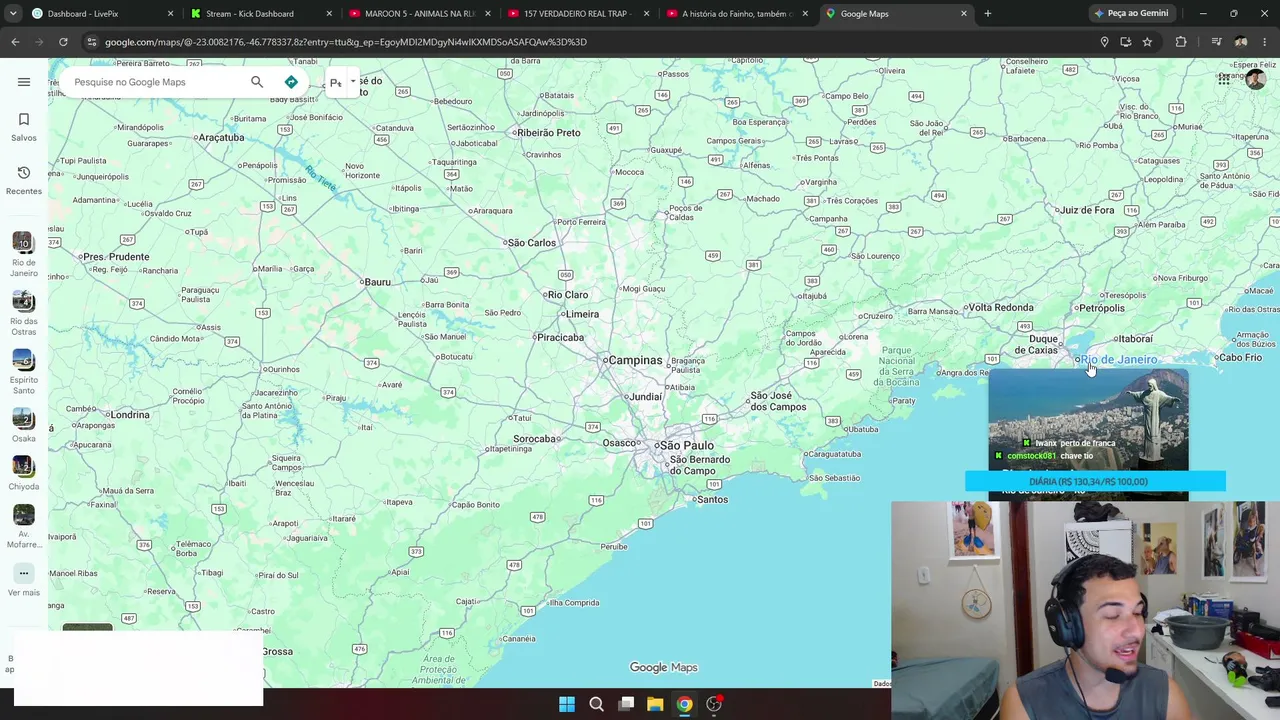1280x720 pixels.
Task: Click Jundiaí label on map
Action: coord(645,397)
